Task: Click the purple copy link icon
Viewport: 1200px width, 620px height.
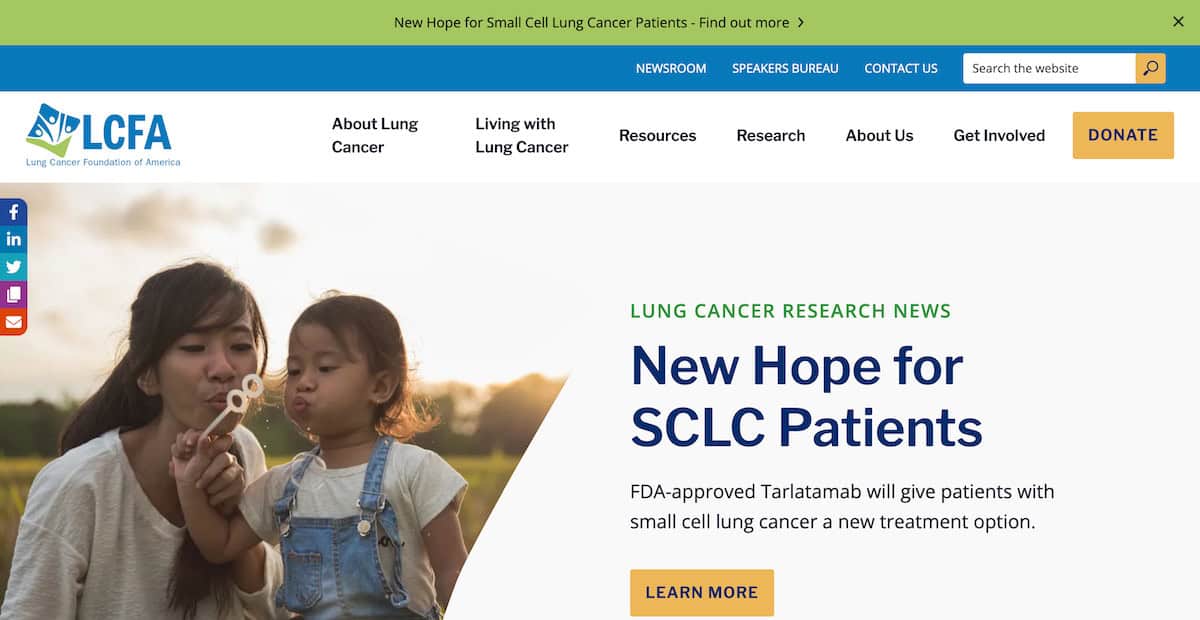Action: click(x=13, y=294)
